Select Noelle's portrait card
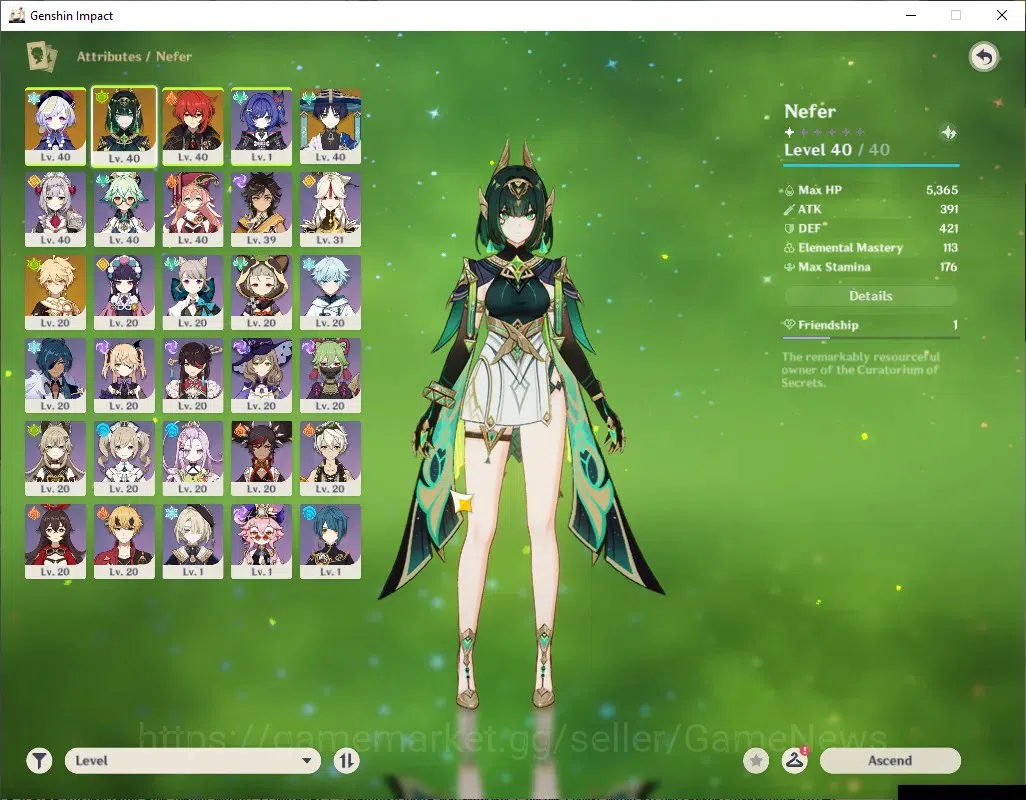The image size is (1026, 800). click(56, 209)
